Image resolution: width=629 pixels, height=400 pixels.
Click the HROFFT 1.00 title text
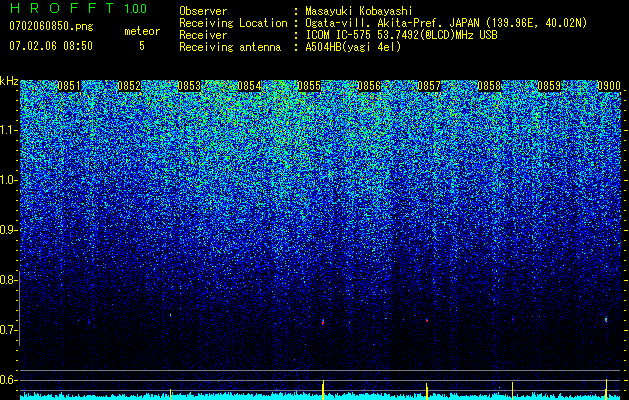click(79, 8)
